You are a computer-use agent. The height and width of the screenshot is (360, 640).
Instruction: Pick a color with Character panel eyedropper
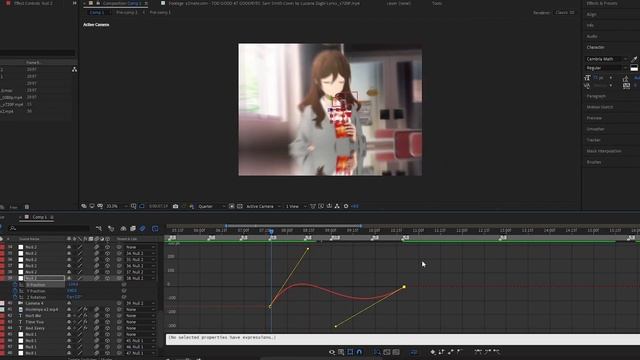click(x=634, y=59)
